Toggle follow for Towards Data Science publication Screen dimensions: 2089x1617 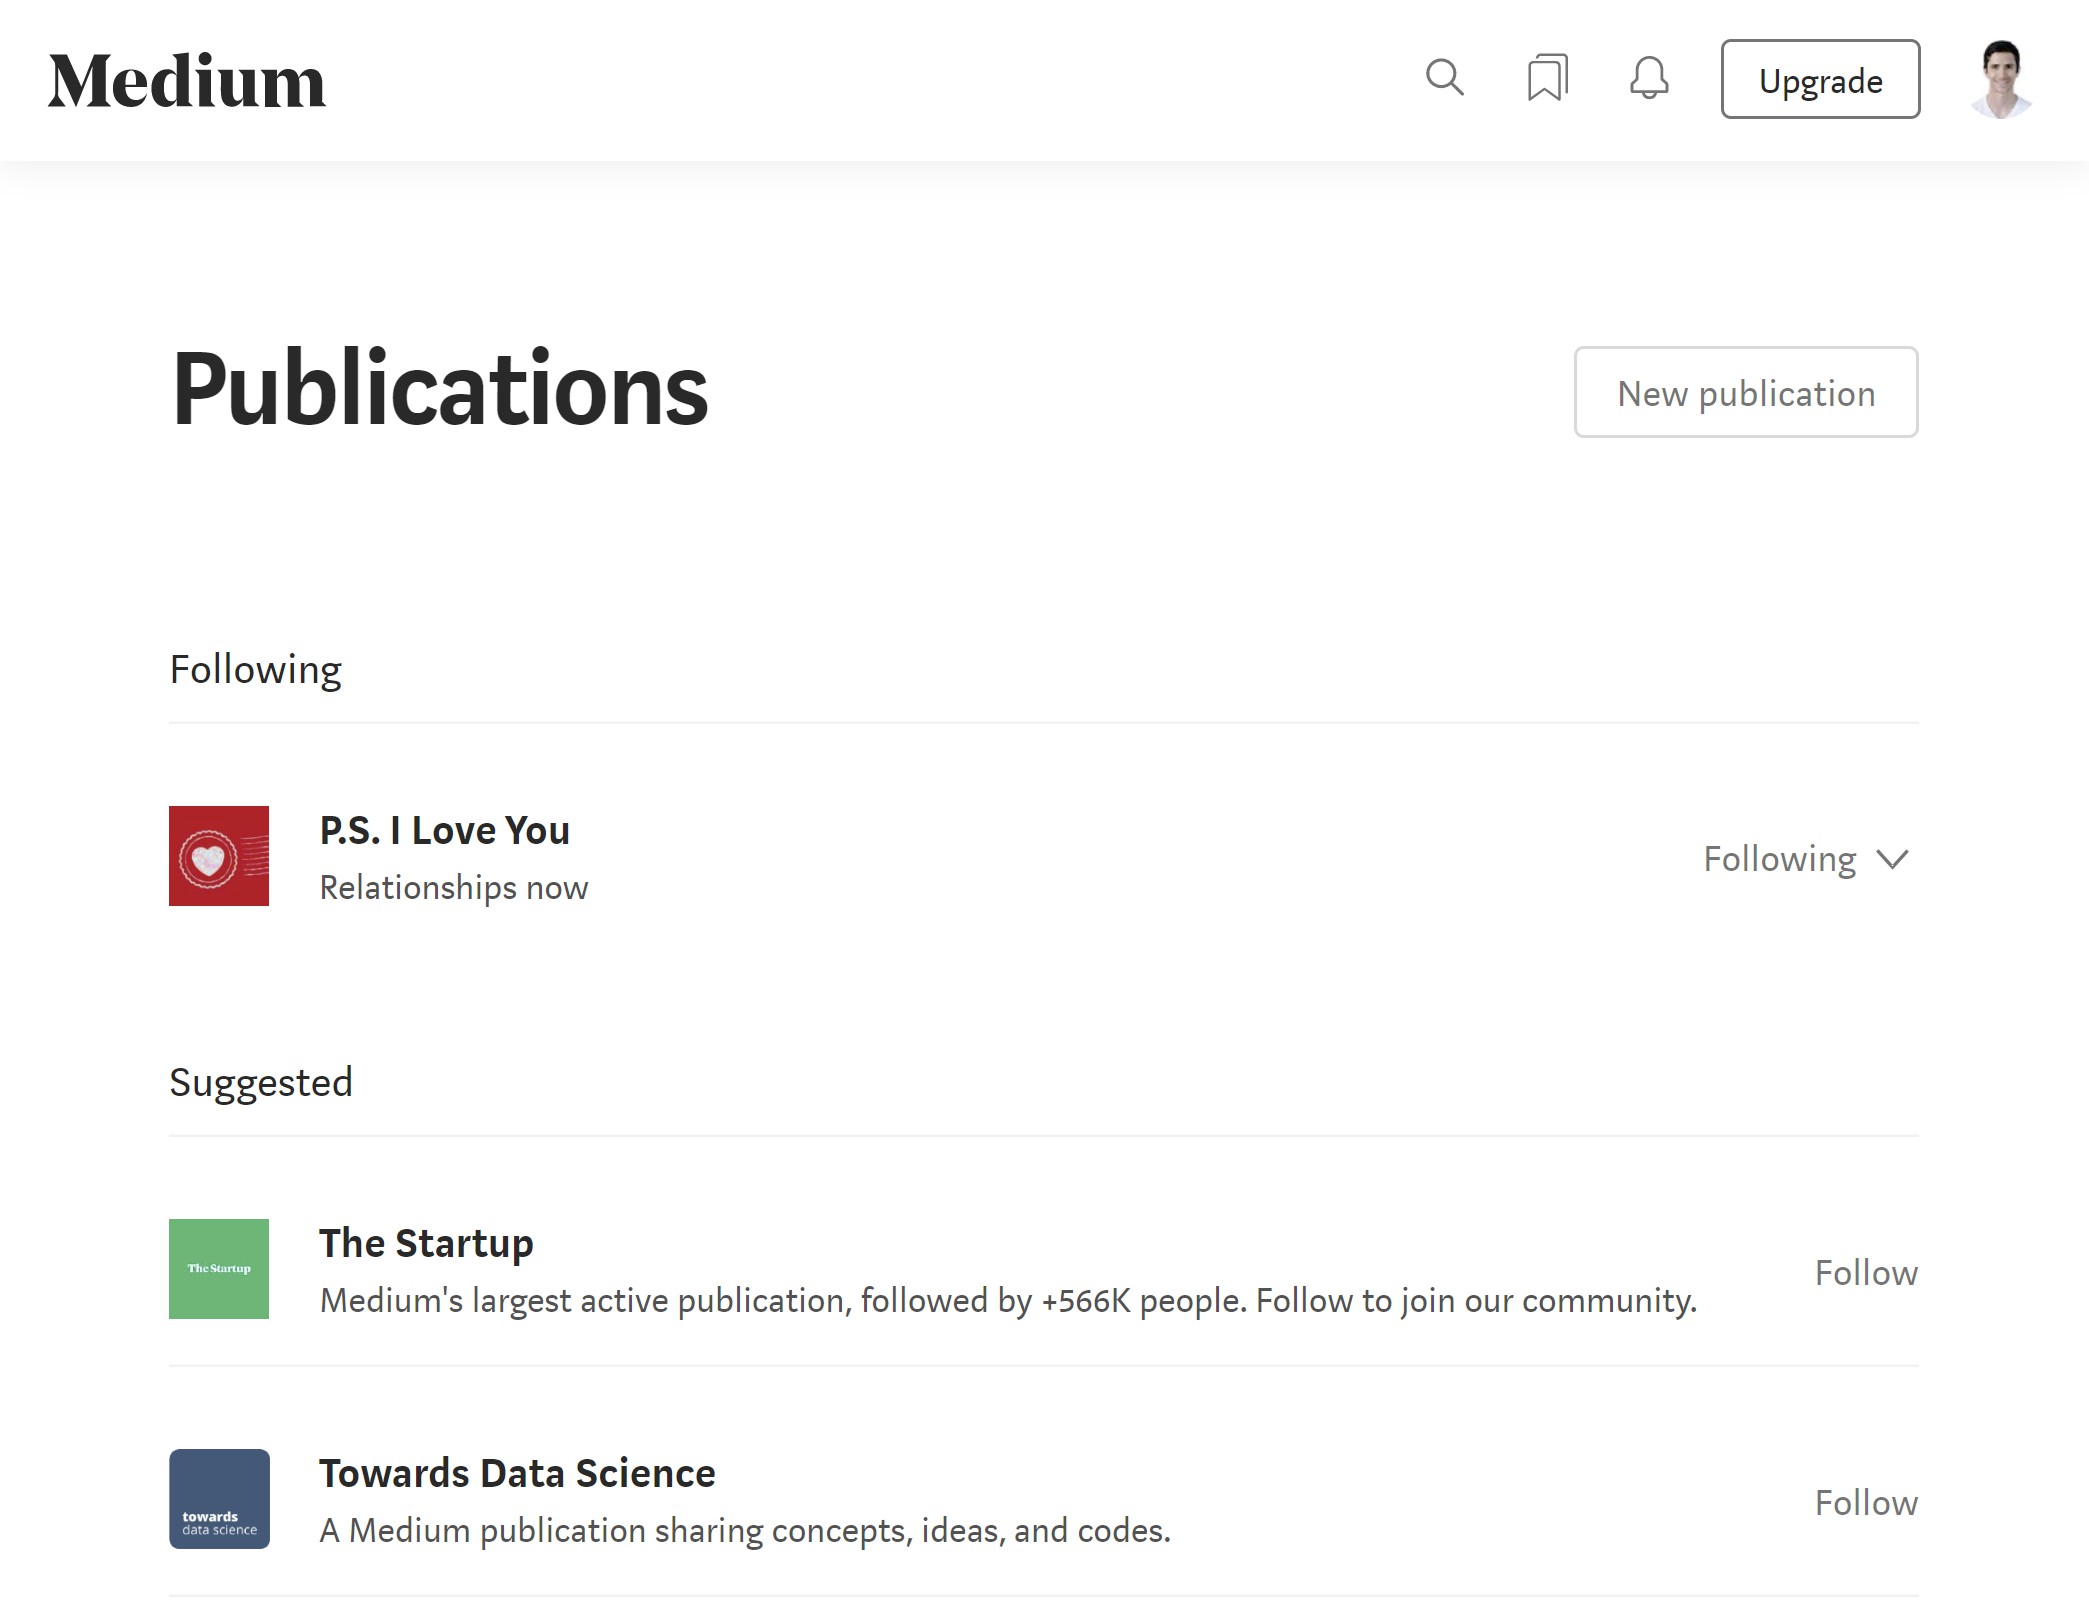tap(1867, 1502)
